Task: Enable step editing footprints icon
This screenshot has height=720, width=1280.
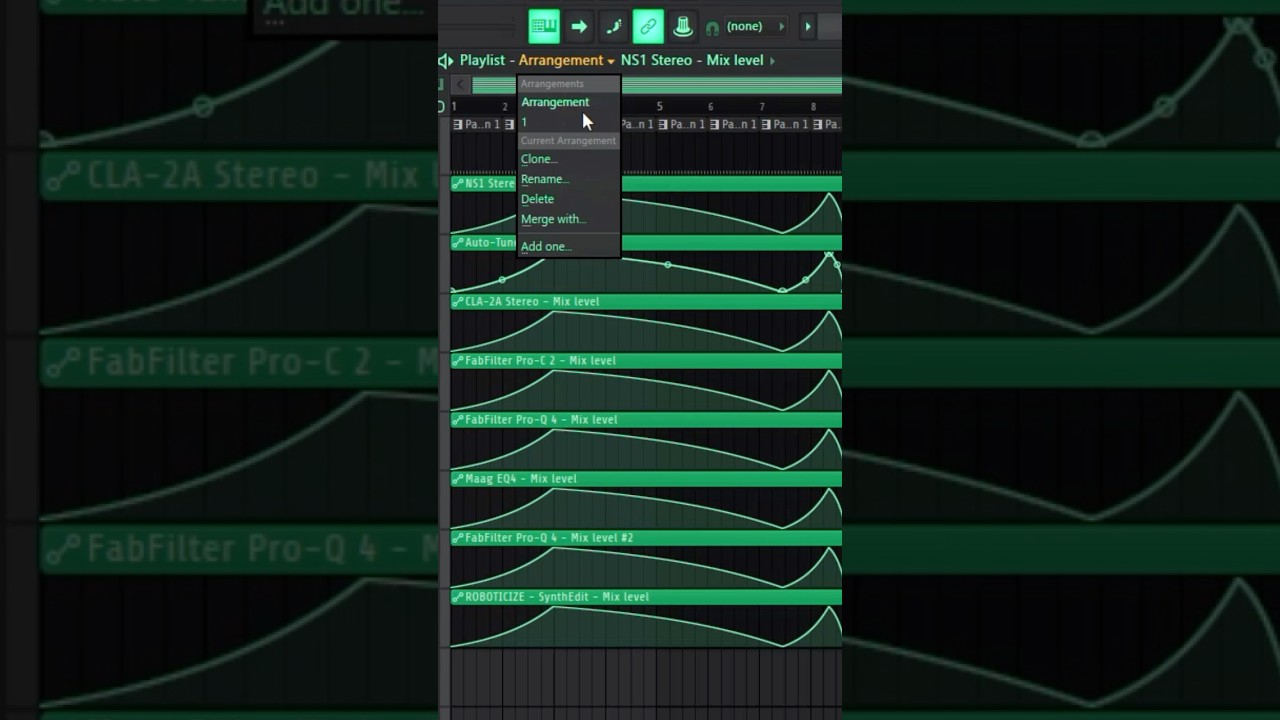Action: (614, 27)
